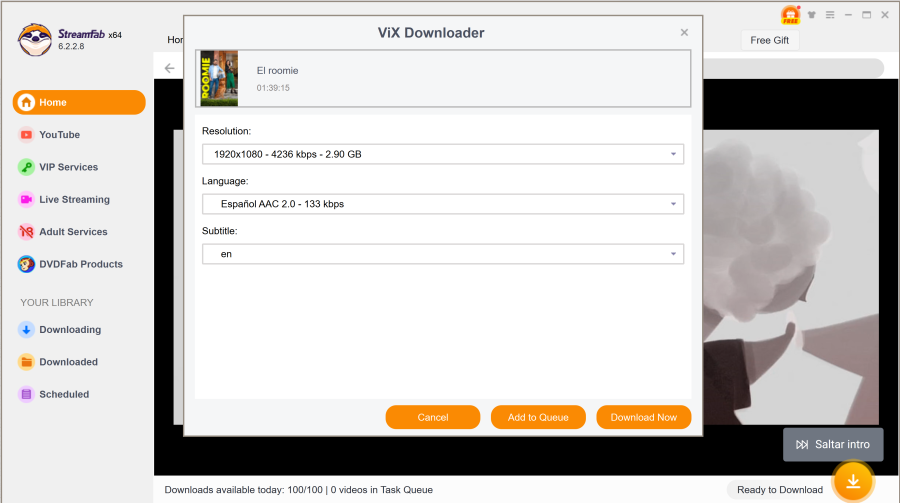The height and width of the screenshot is (503, 900).
Task: Click the free gift box icon
Action: click(790, 15)
